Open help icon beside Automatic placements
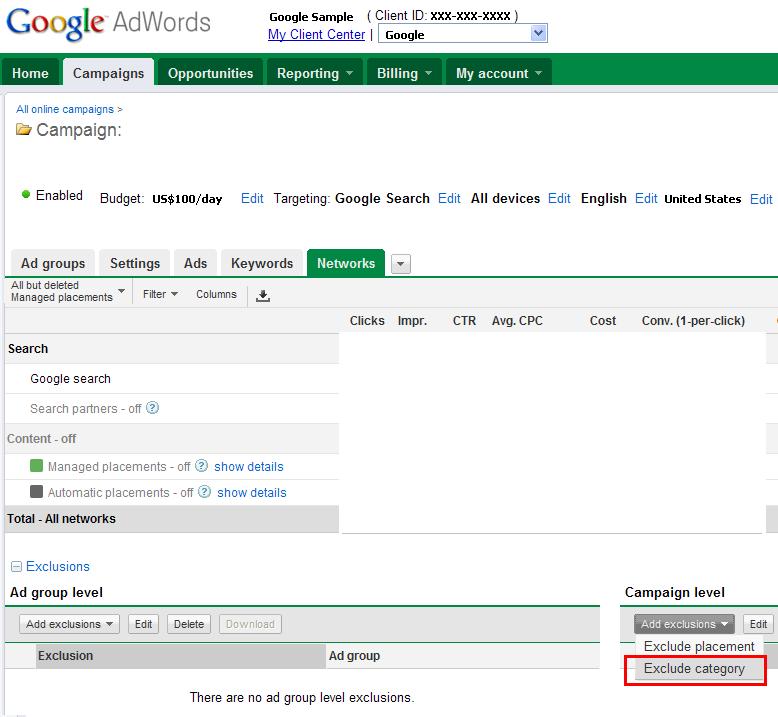The image size is (778, 717). point(204,492)
